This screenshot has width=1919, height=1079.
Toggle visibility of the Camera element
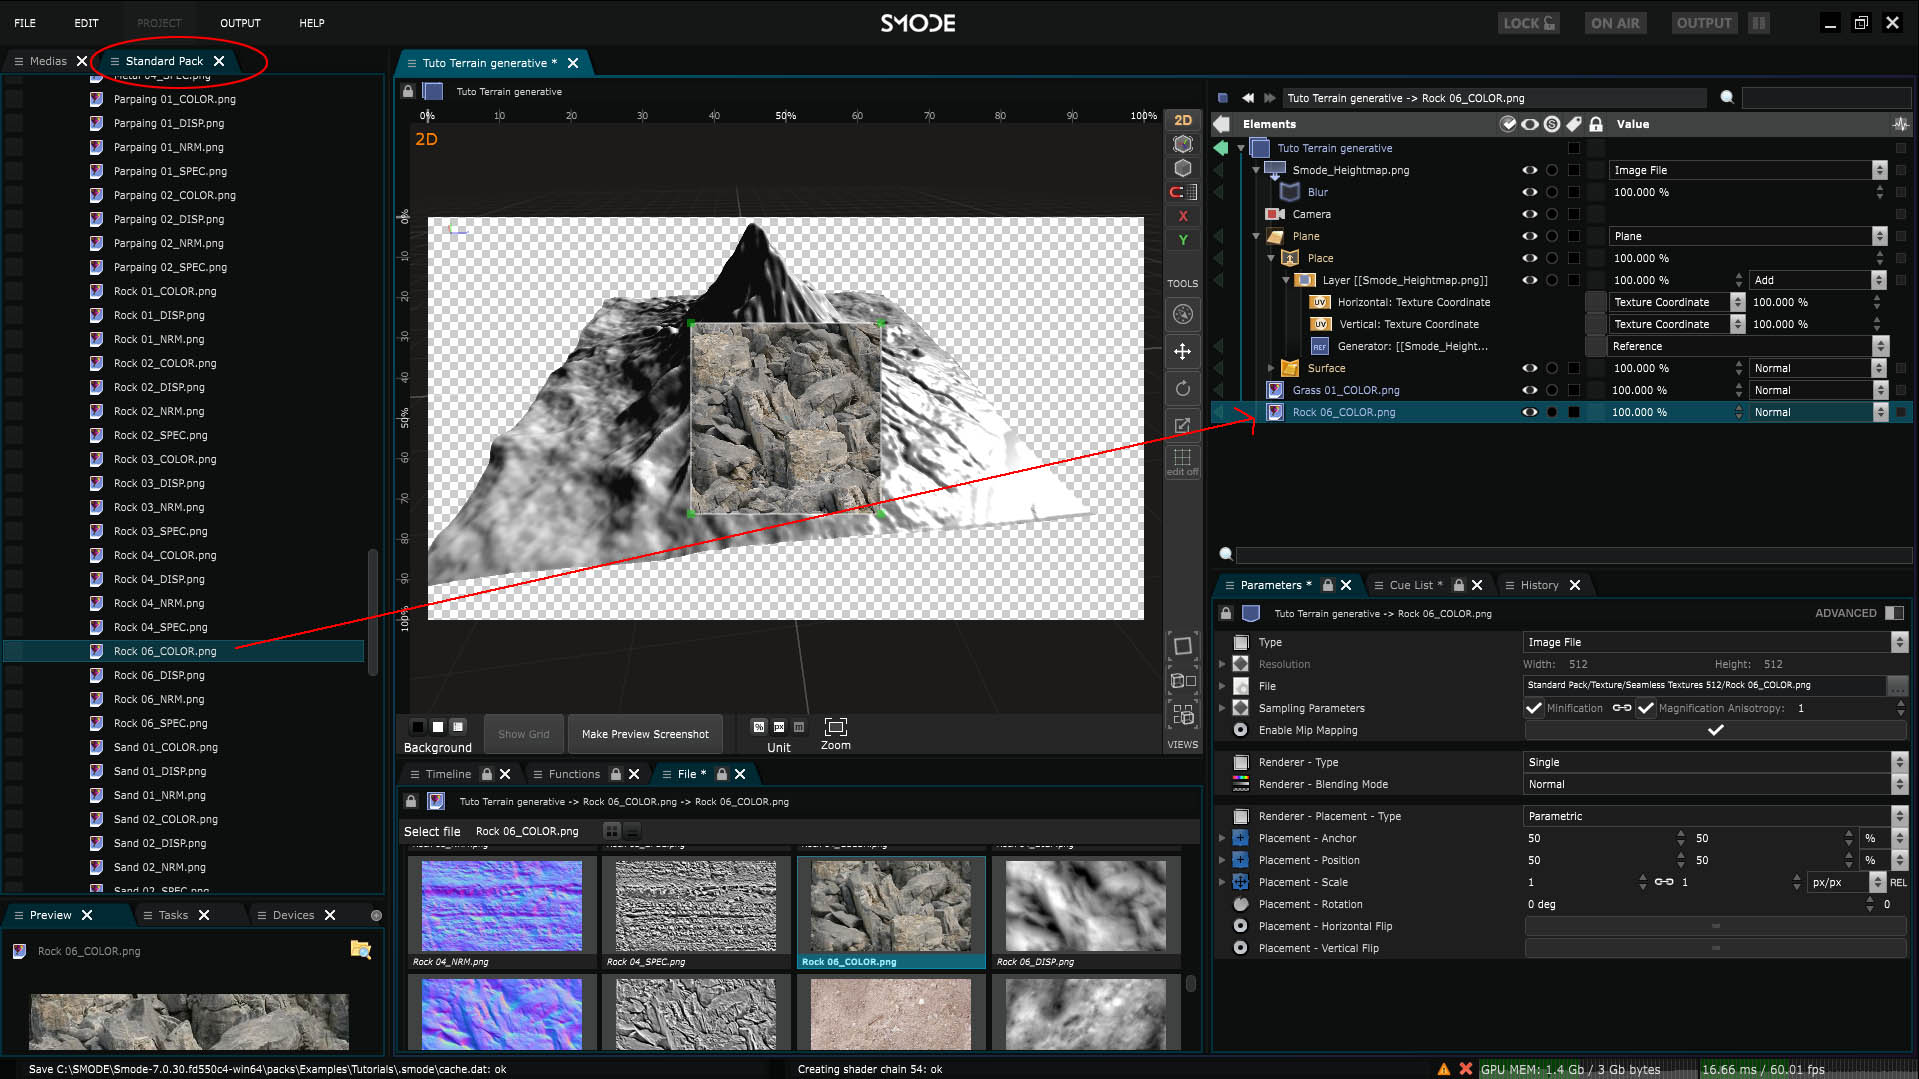1529,214
